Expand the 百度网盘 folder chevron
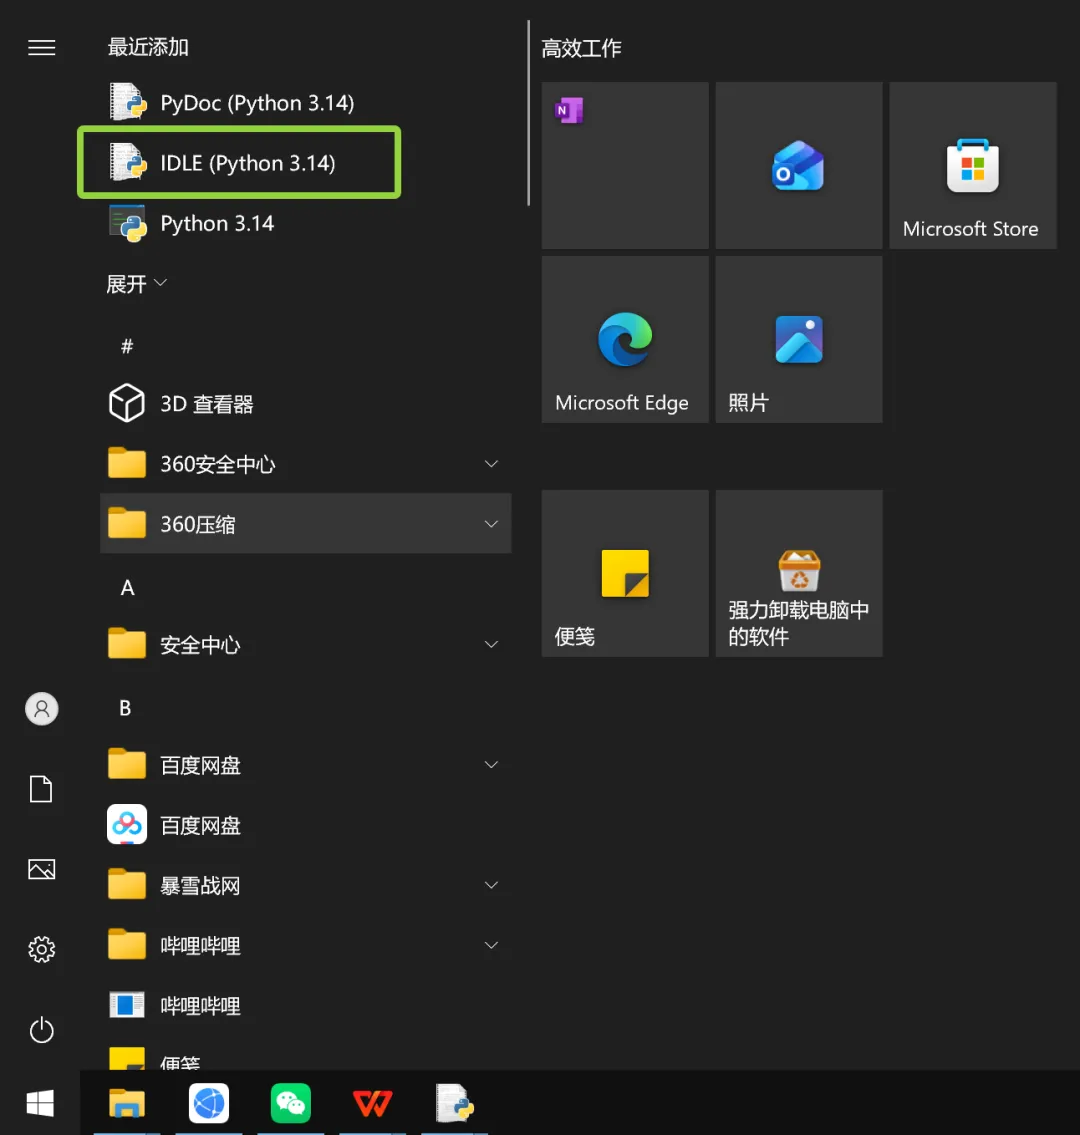1080x1135 pixels. click(491, 764)
